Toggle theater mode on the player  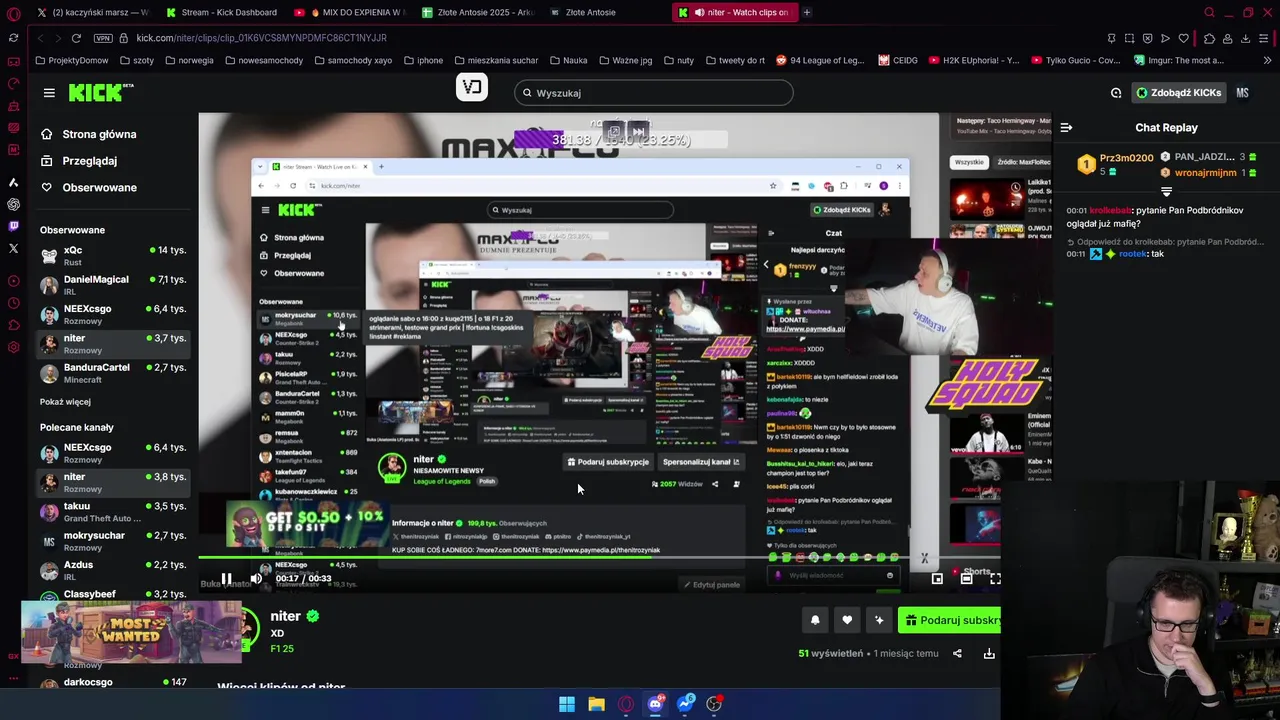point(966,579)
